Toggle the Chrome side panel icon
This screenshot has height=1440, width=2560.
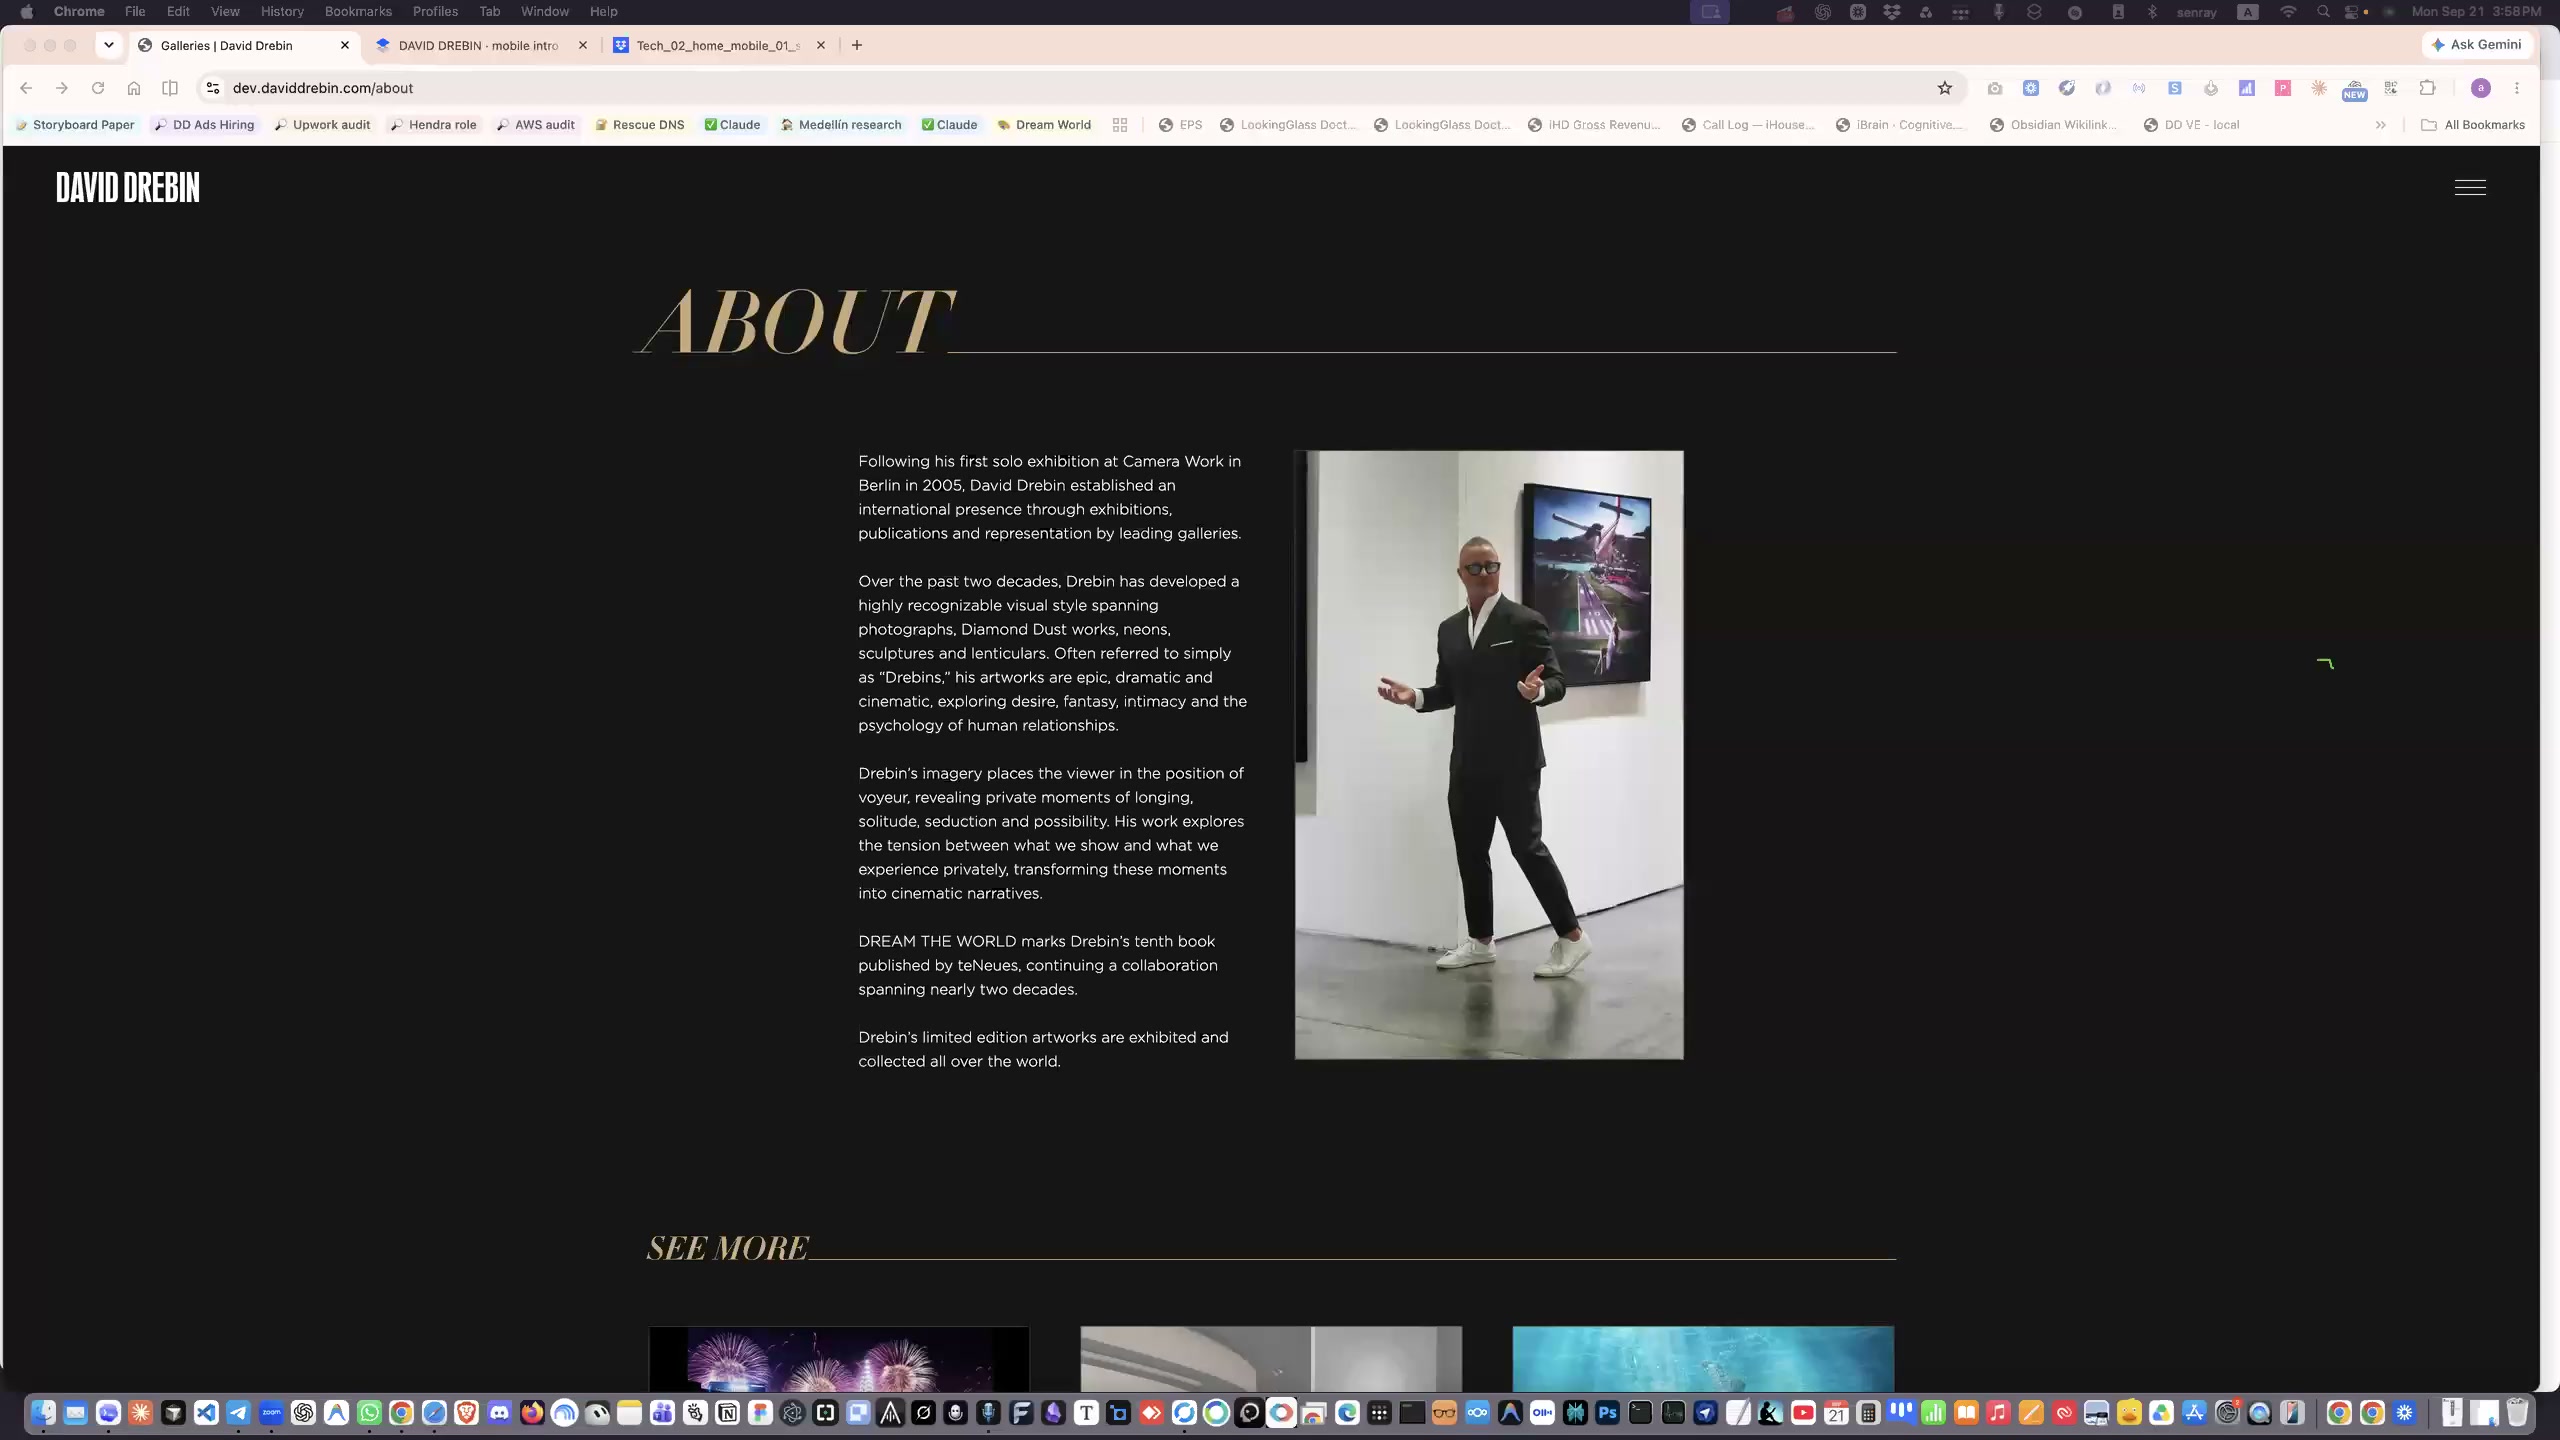170,88
